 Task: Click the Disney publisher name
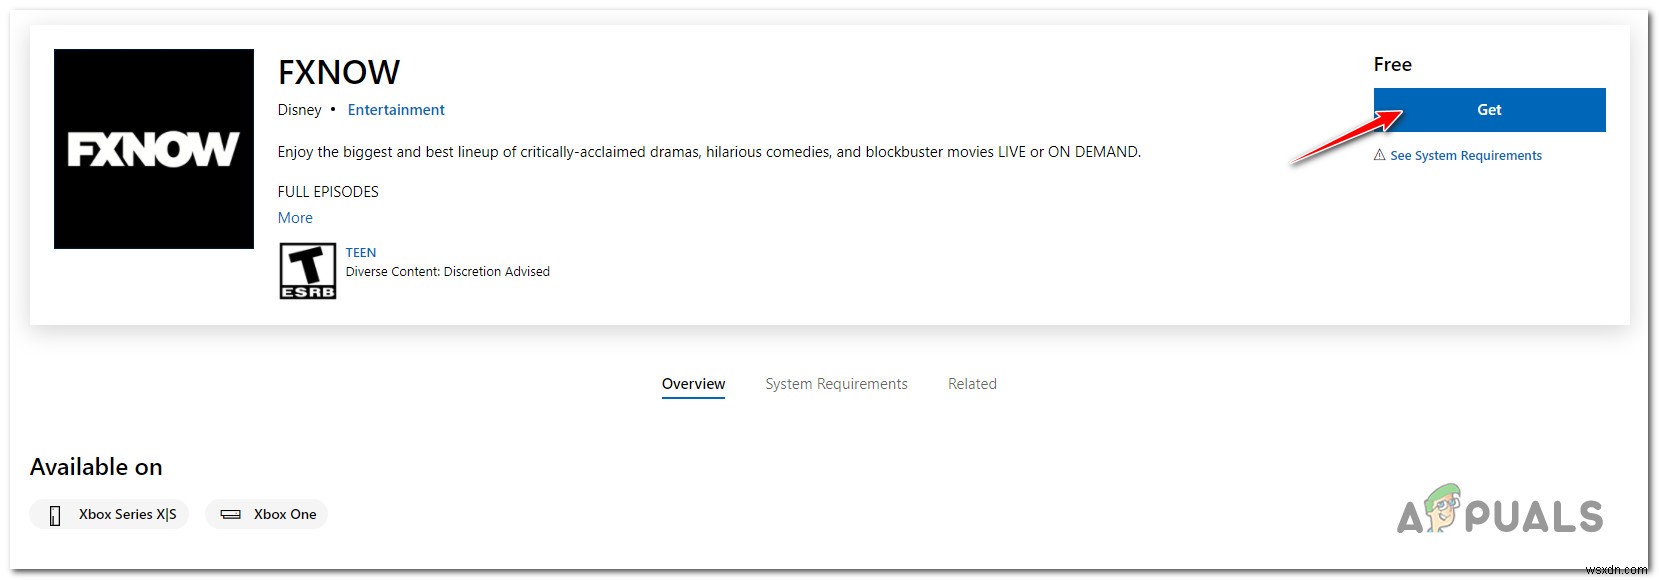tap(298, 109)
